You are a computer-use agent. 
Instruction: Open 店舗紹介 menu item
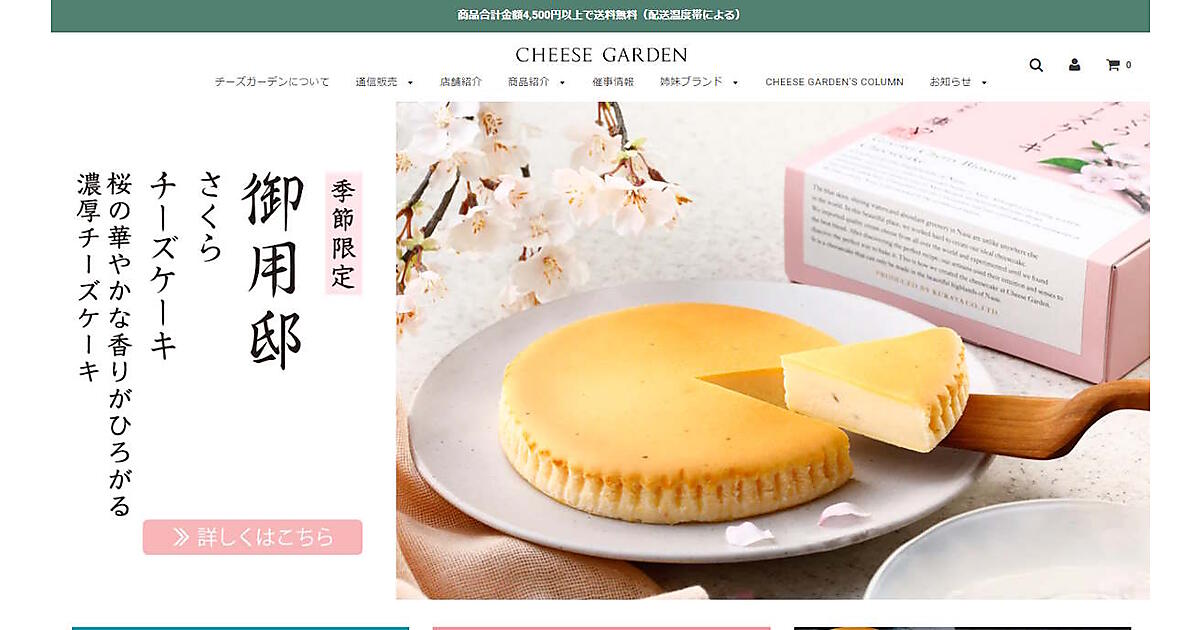click(x=461, y=82)
